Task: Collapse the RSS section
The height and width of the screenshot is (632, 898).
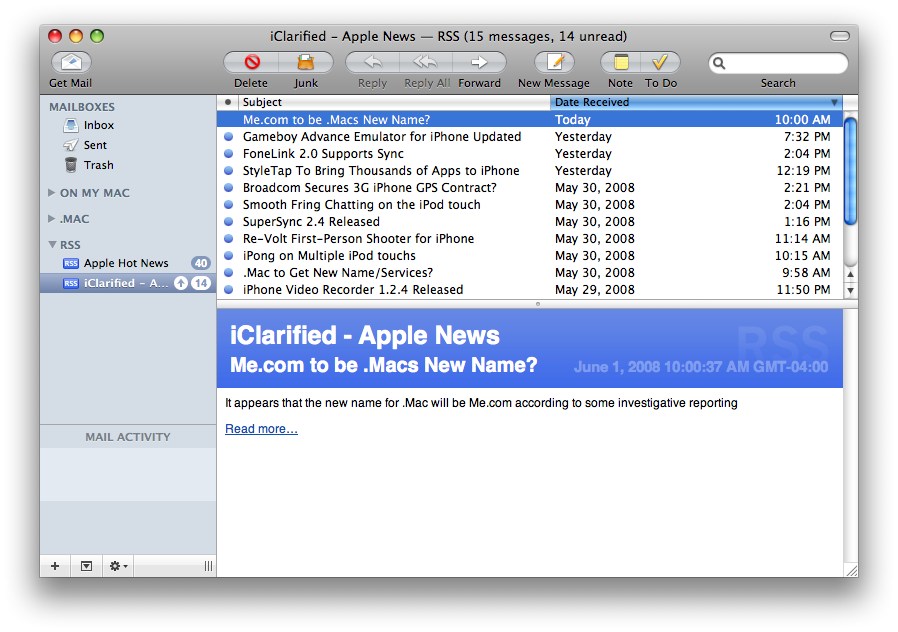Action: click(52, 245)
